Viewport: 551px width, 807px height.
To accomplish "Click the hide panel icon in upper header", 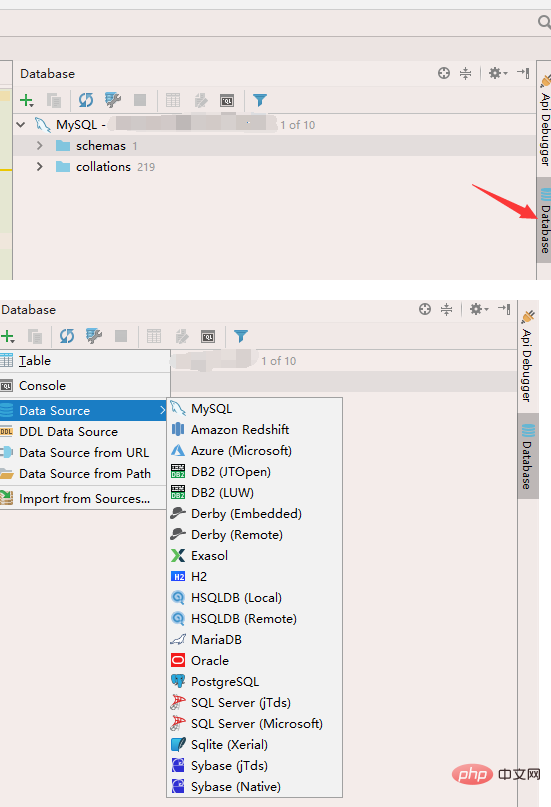I will [x=523, y=73].
